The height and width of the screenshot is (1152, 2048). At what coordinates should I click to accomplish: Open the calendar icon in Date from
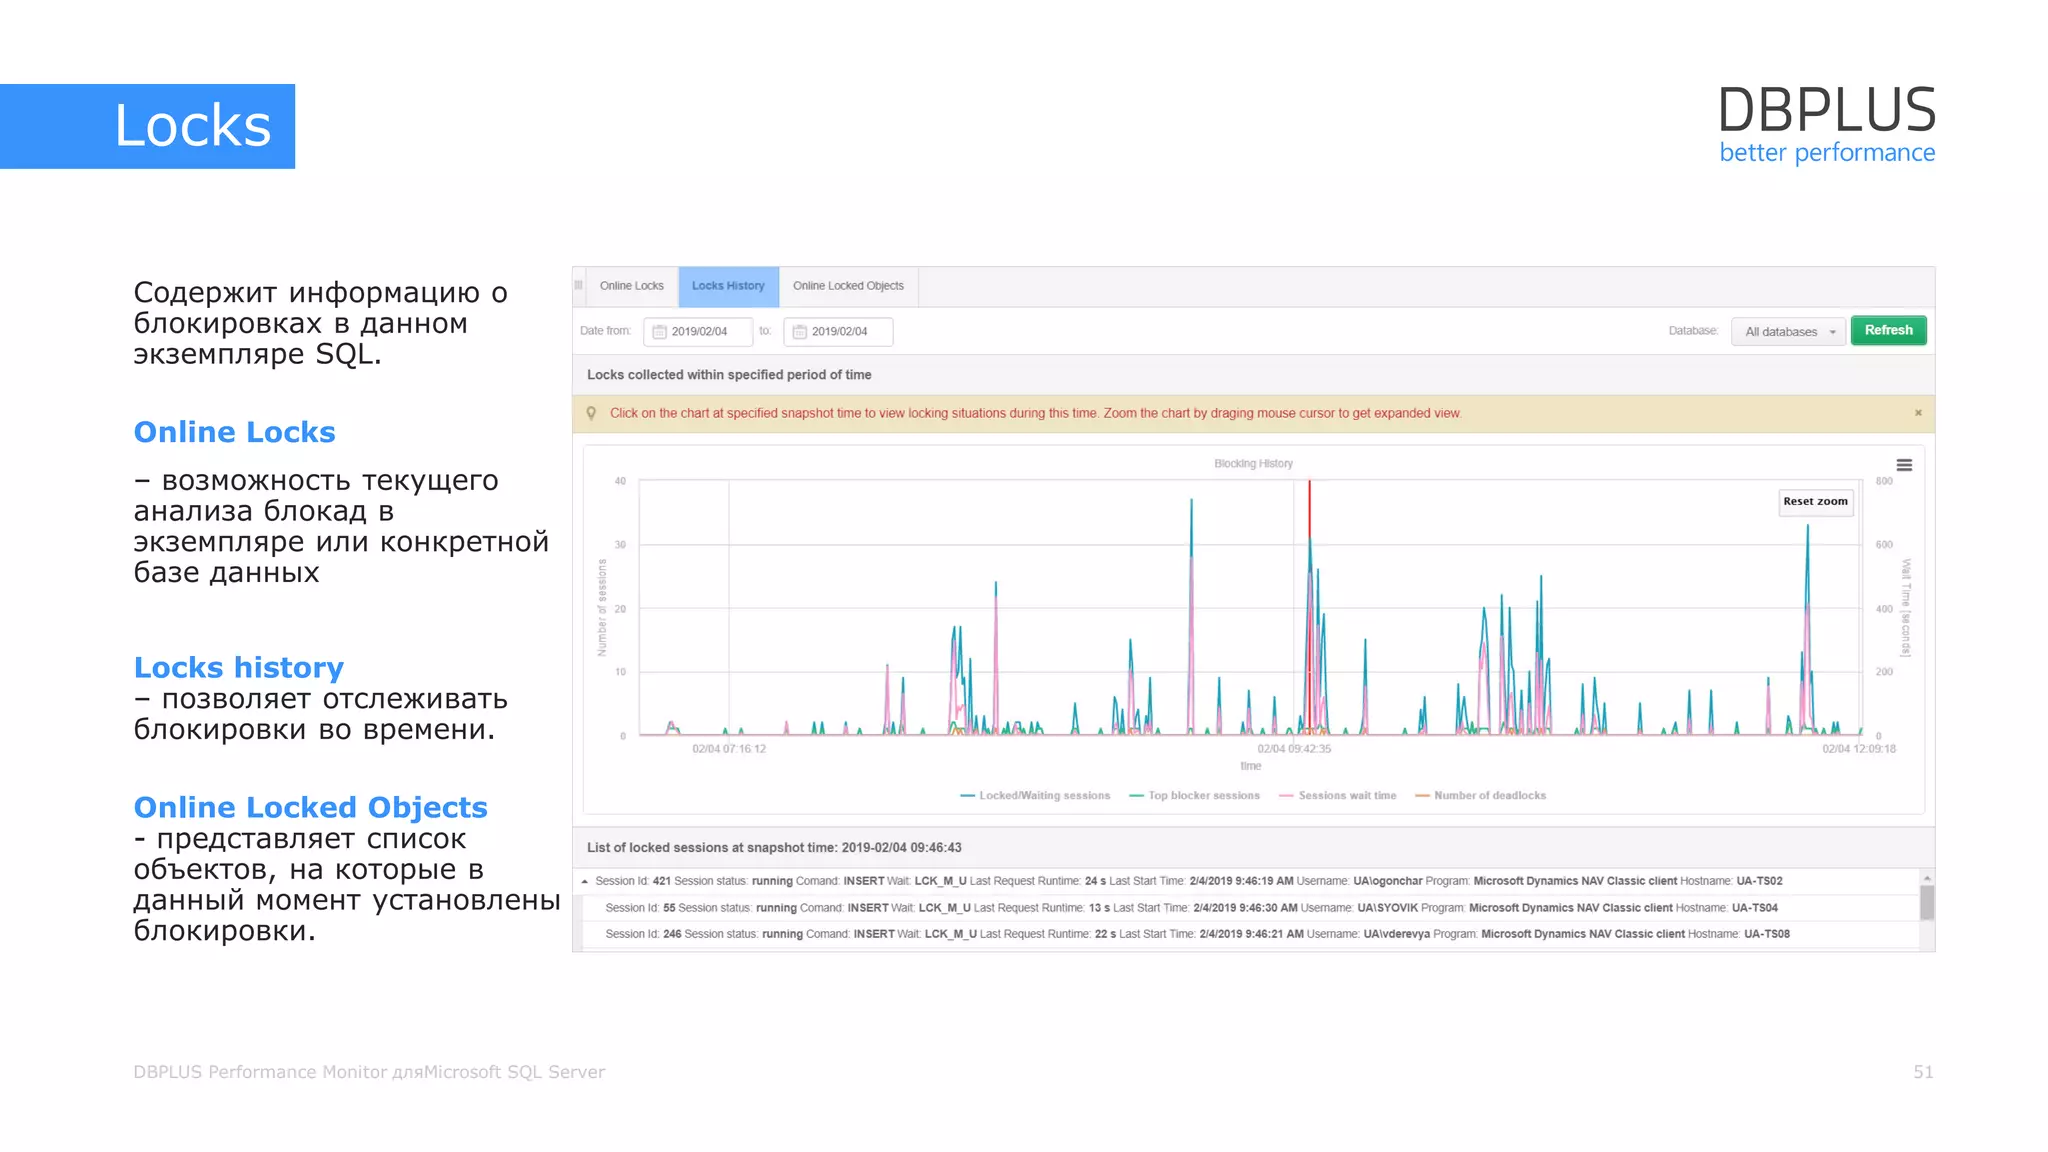(659, 332)
